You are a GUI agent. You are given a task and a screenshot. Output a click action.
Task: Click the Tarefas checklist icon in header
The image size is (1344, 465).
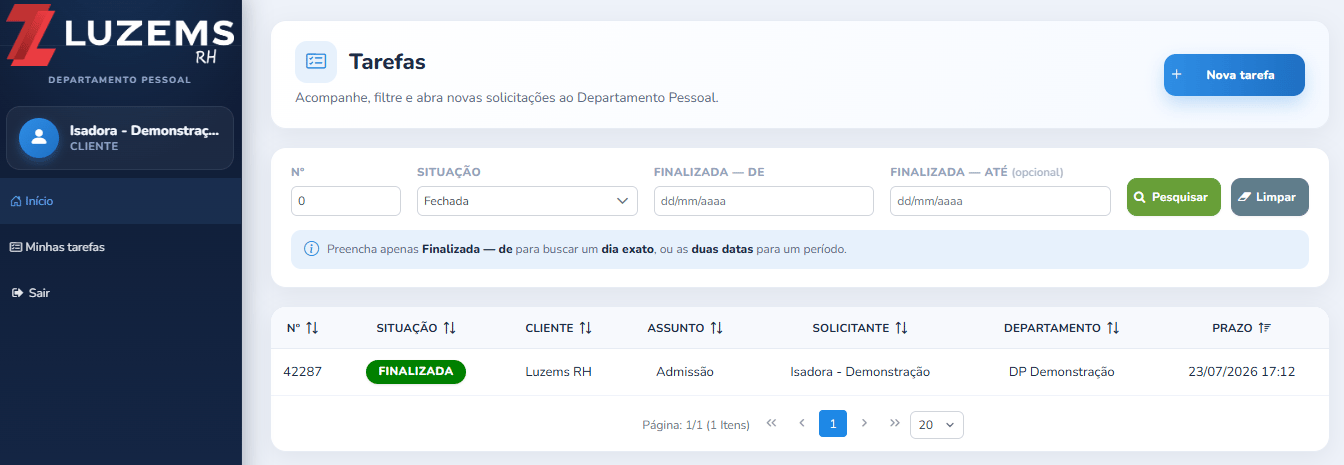316,62
